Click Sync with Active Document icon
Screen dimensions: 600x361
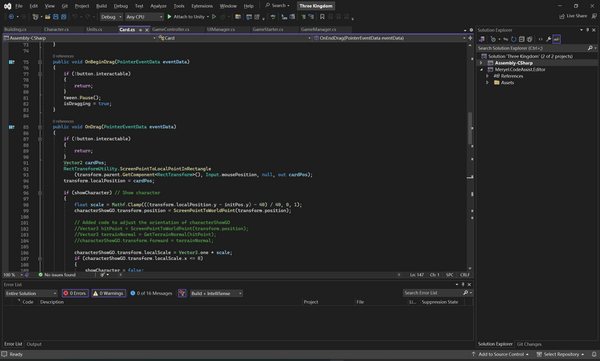tap(506, 39)
